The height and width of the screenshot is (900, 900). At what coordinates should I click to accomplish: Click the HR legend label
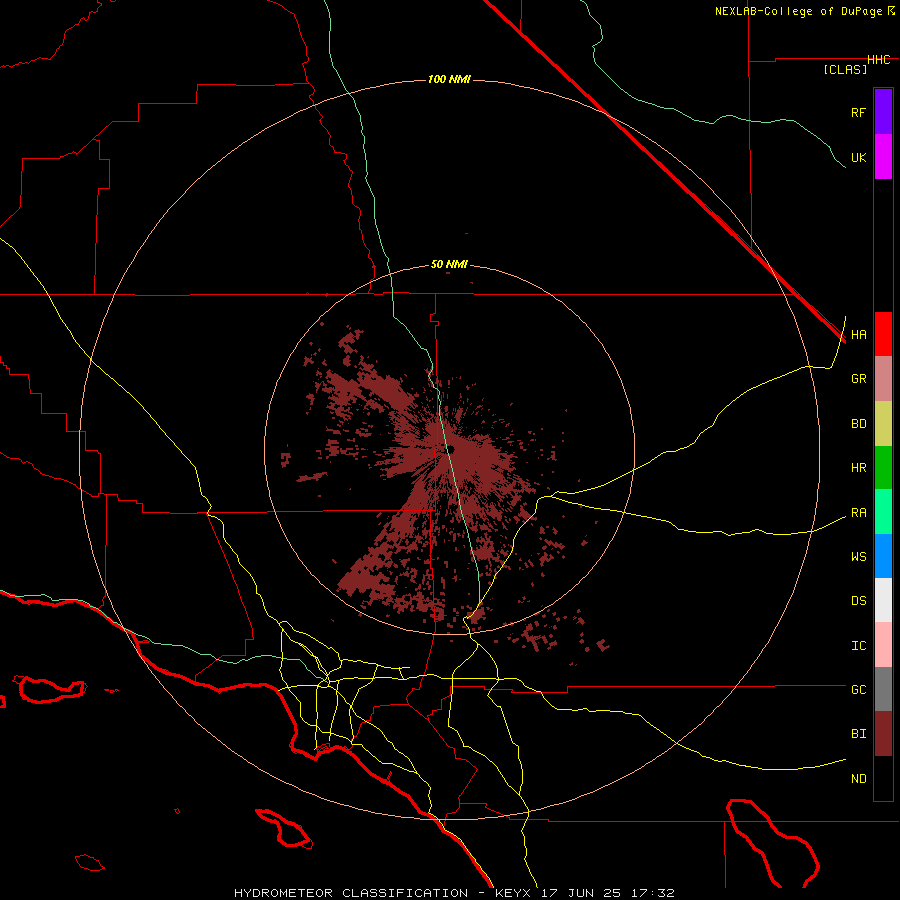coord(858,468)
